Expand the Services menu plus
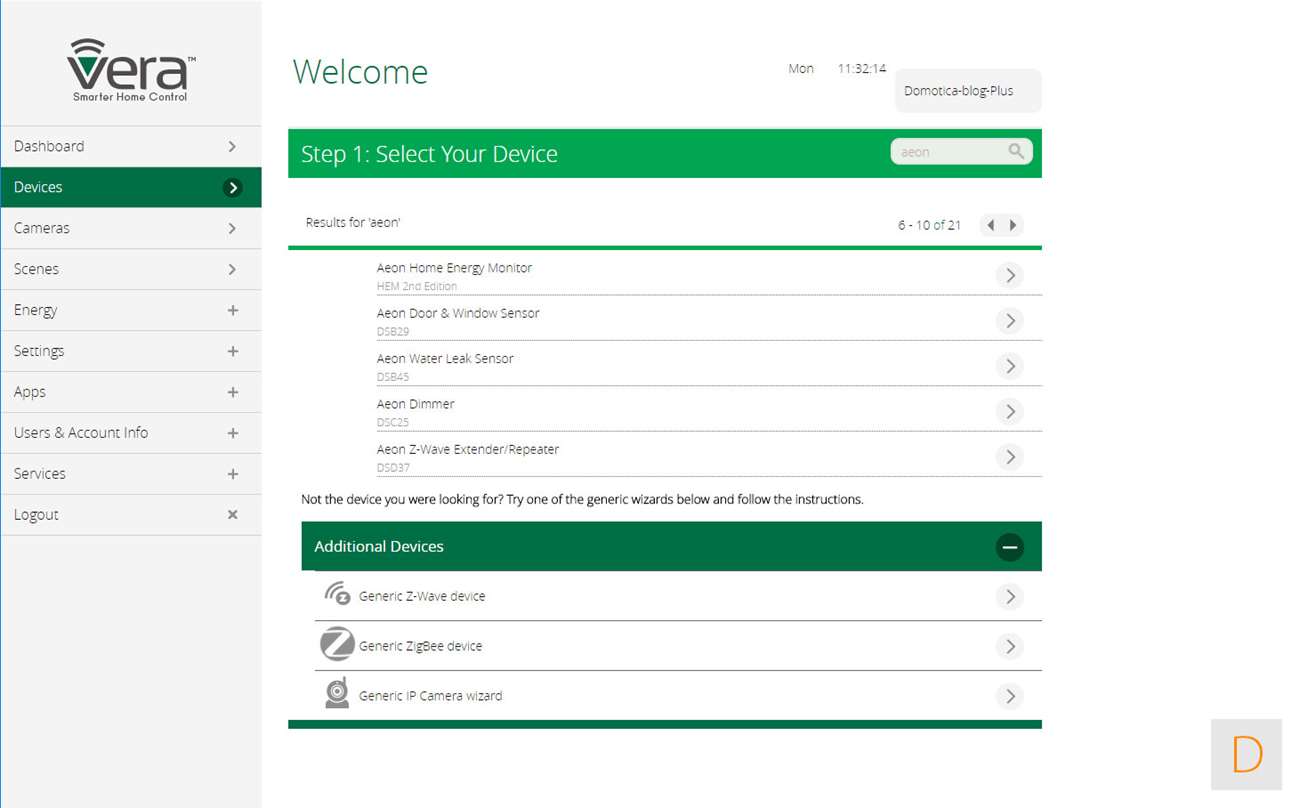This screenshot has width=1300, height=808. [233, 474]
